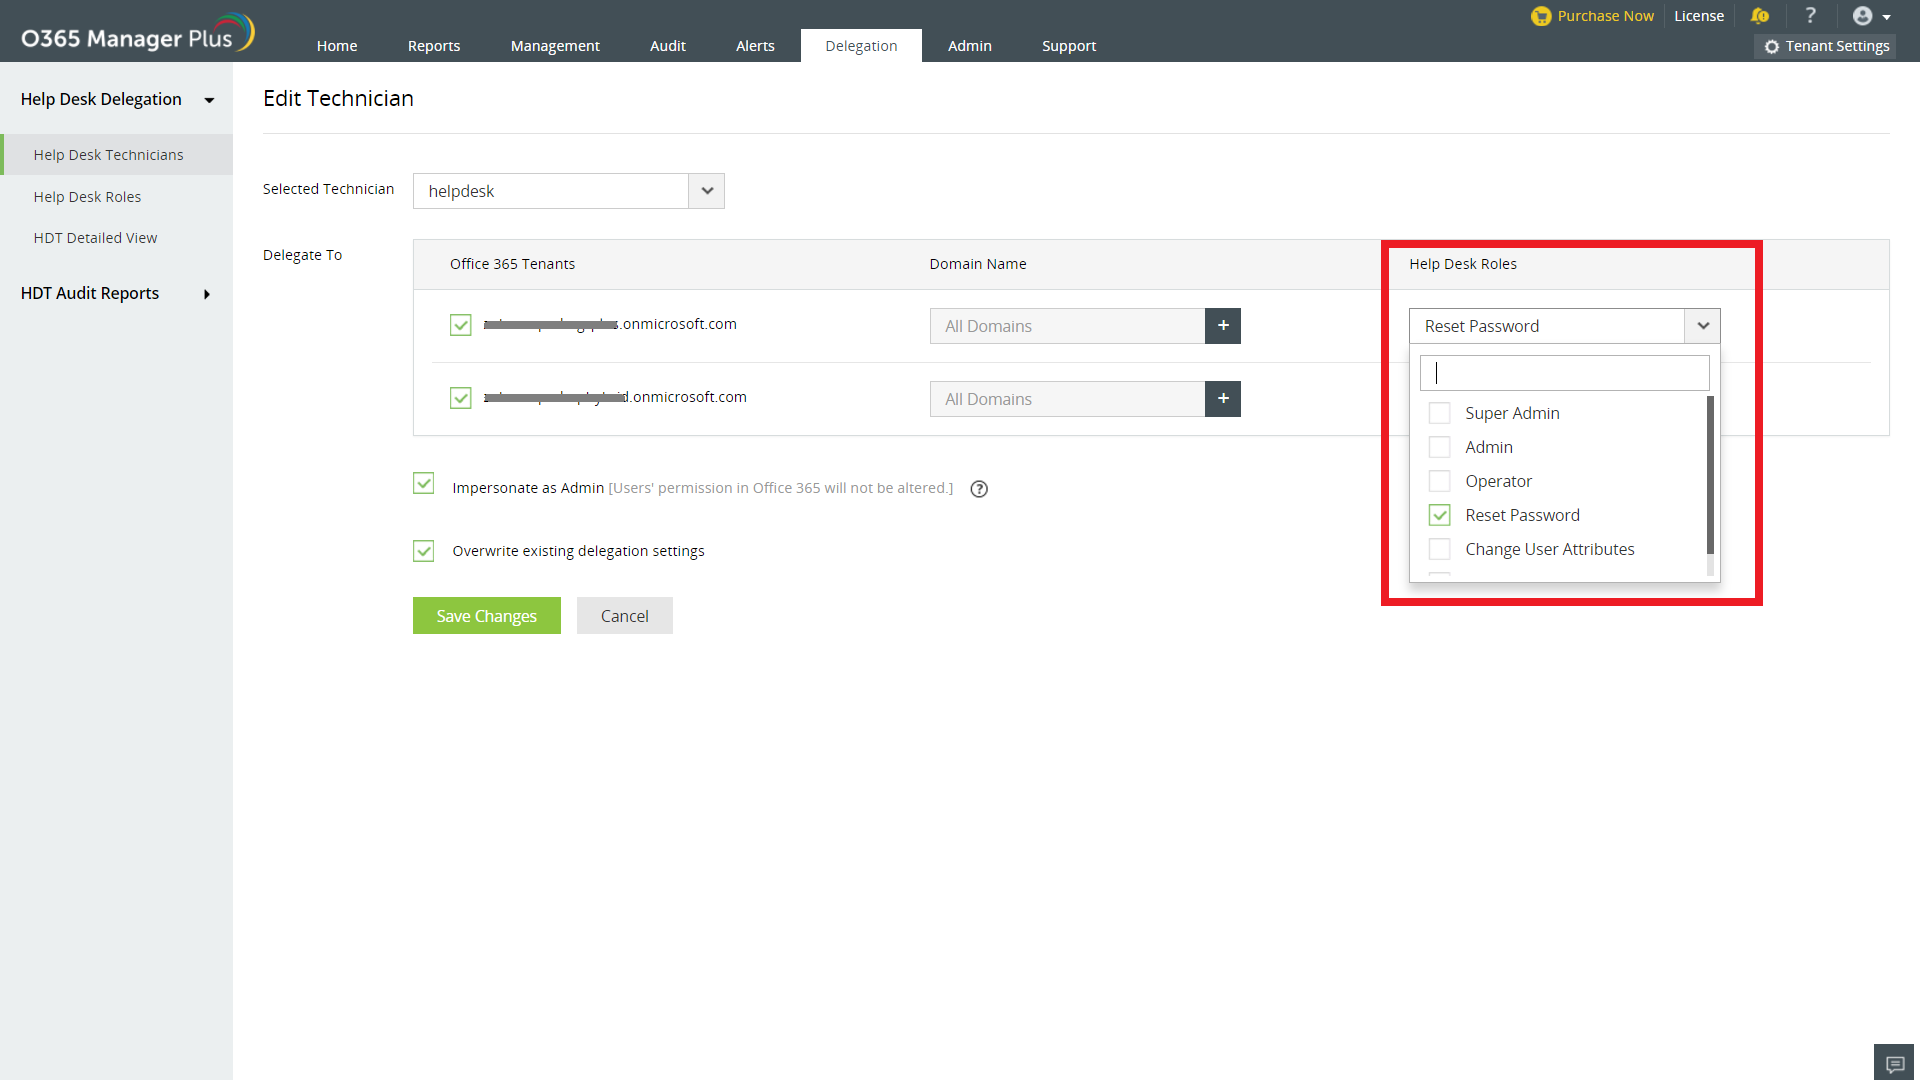Collapse the Reset Password roles dropdown arrow
The height and width of the screenshot is (1080, 1920).
click(x=1702, y=326)
